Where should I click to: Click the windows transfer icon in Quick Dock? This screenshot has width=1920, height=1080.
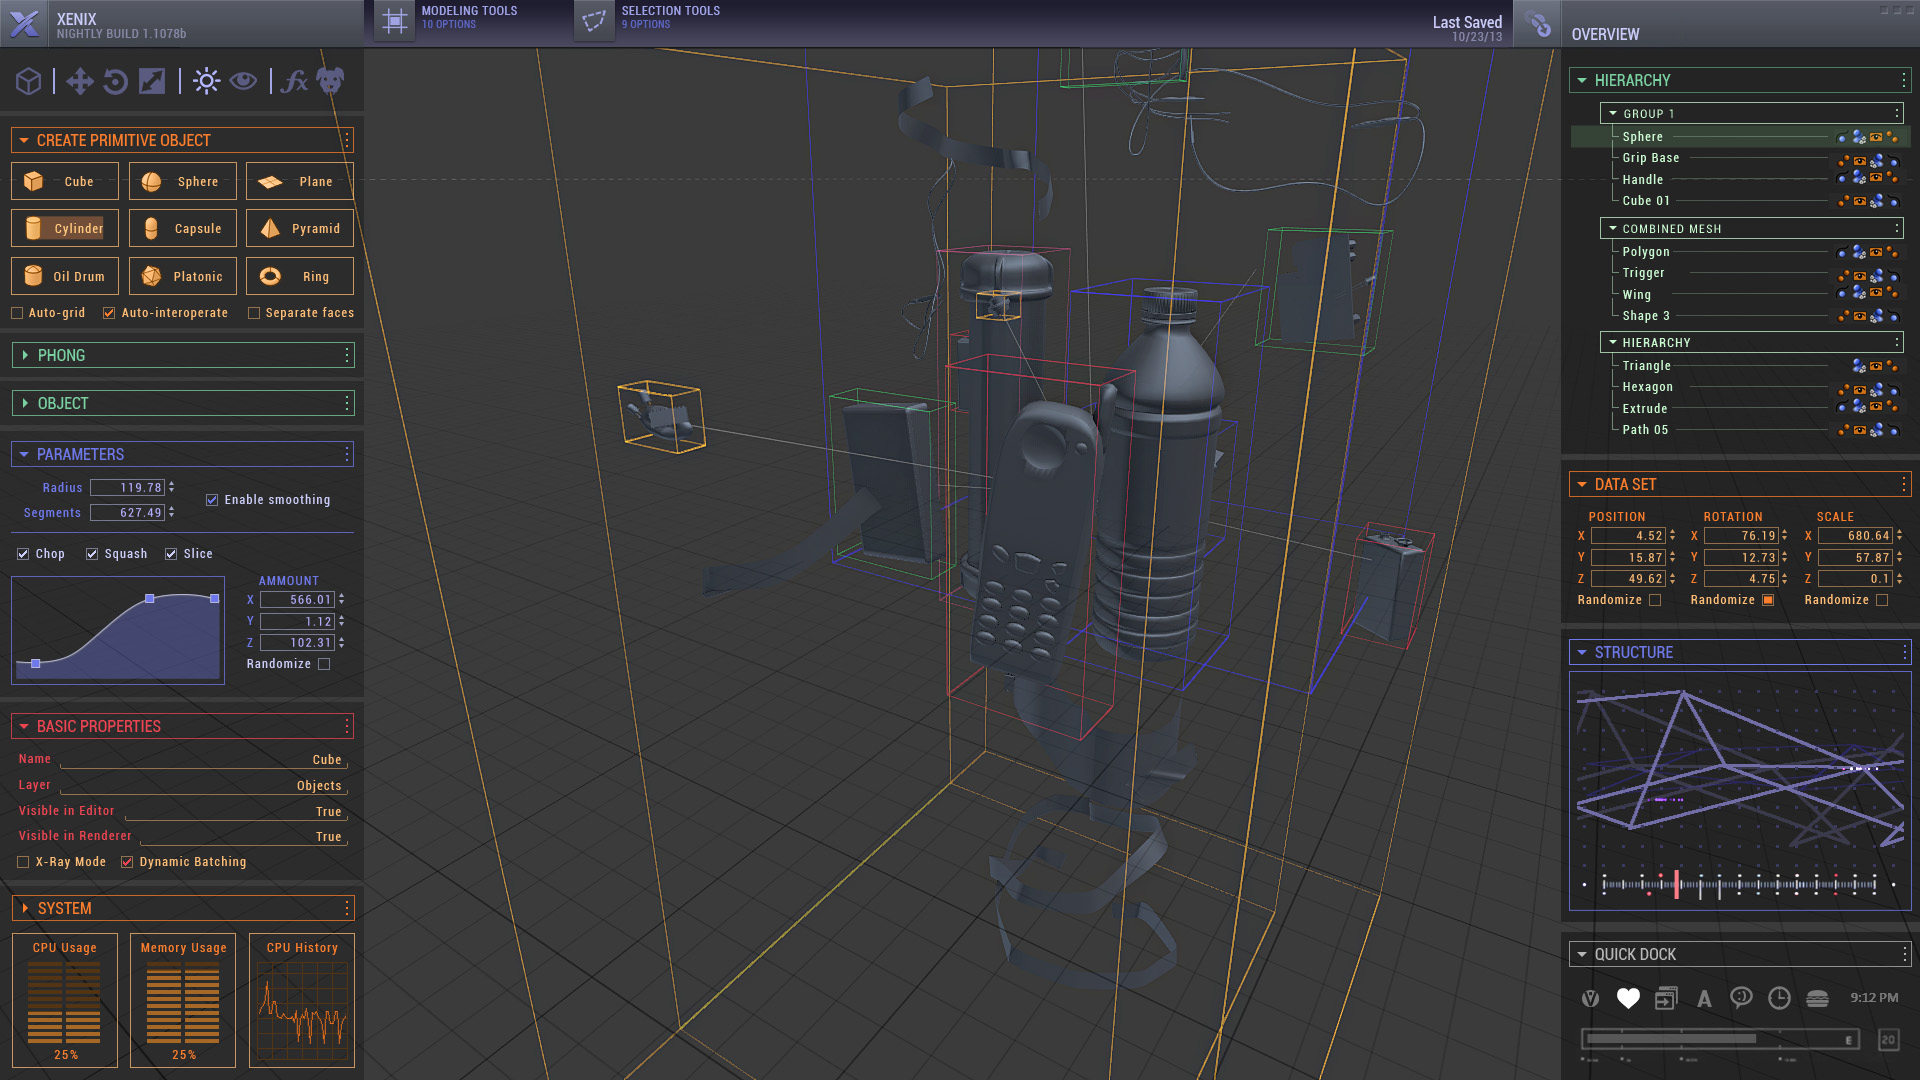point(1666,998)
